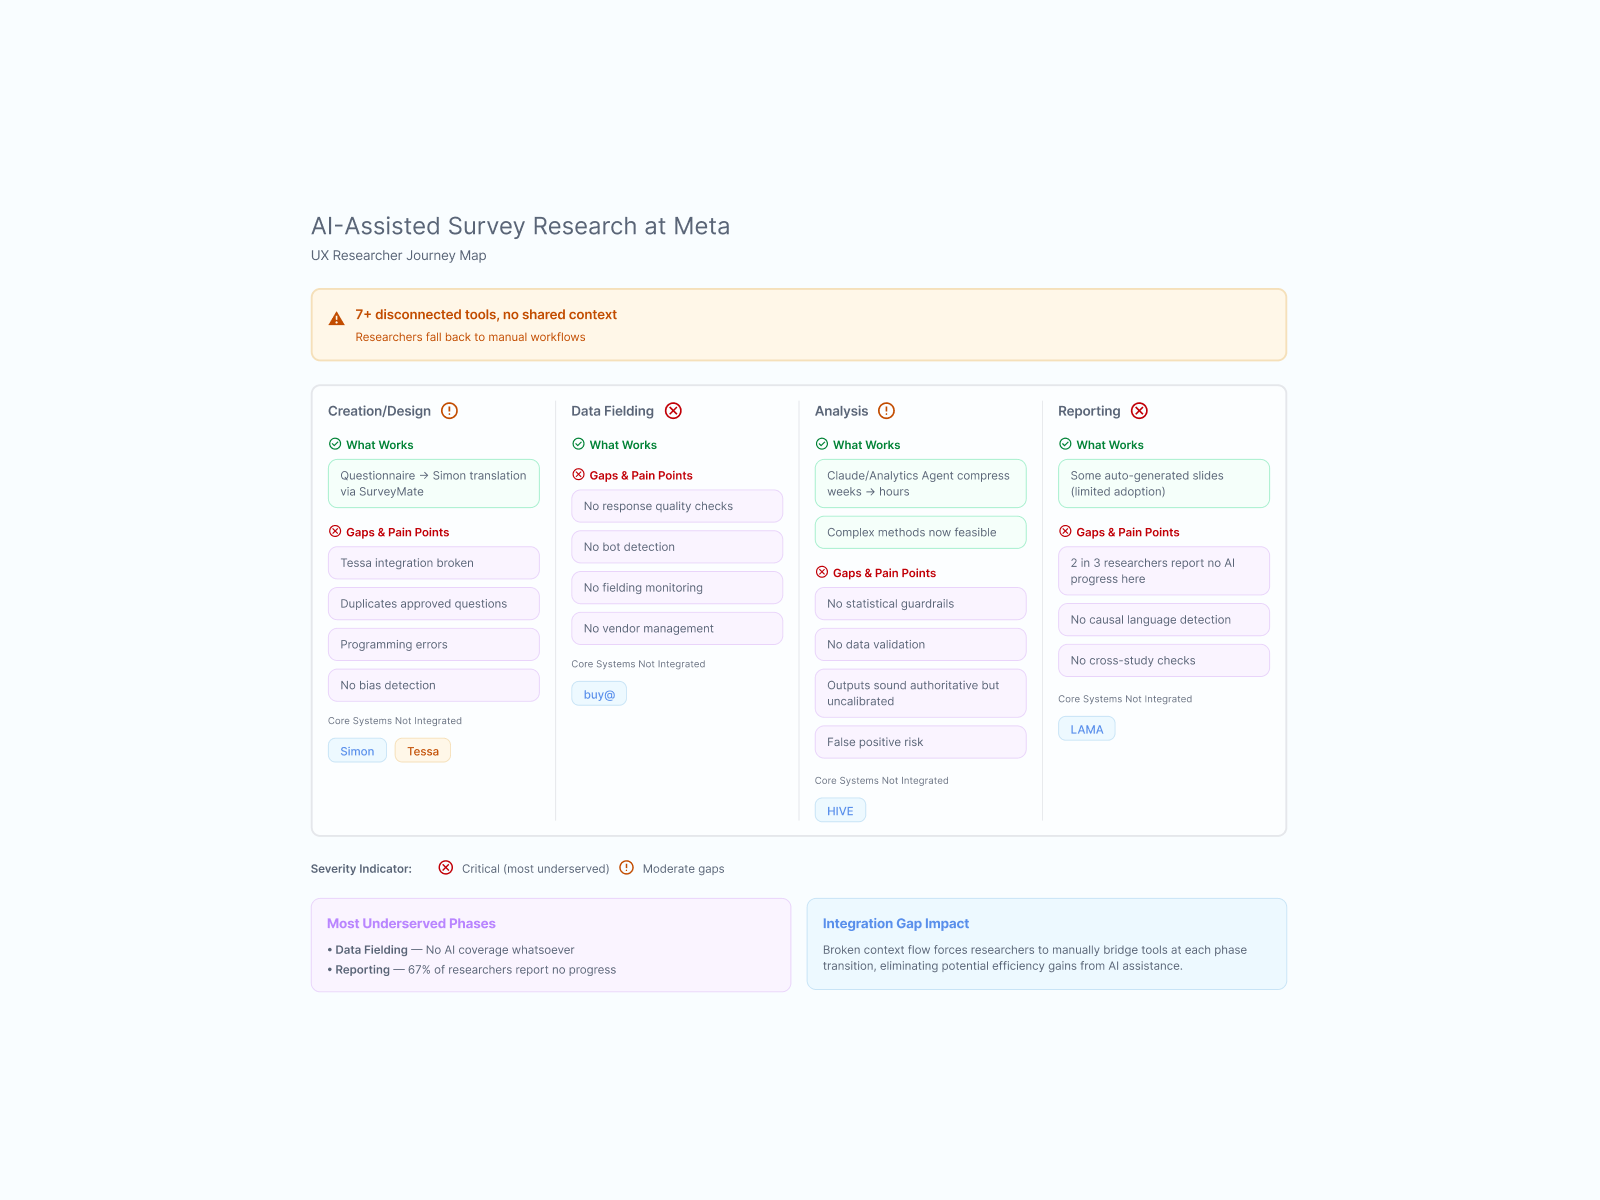Viewport: 1600px width, 1200px height.
Task: Click the critical X icon next to Reporting
Action: click(1140, 411)
